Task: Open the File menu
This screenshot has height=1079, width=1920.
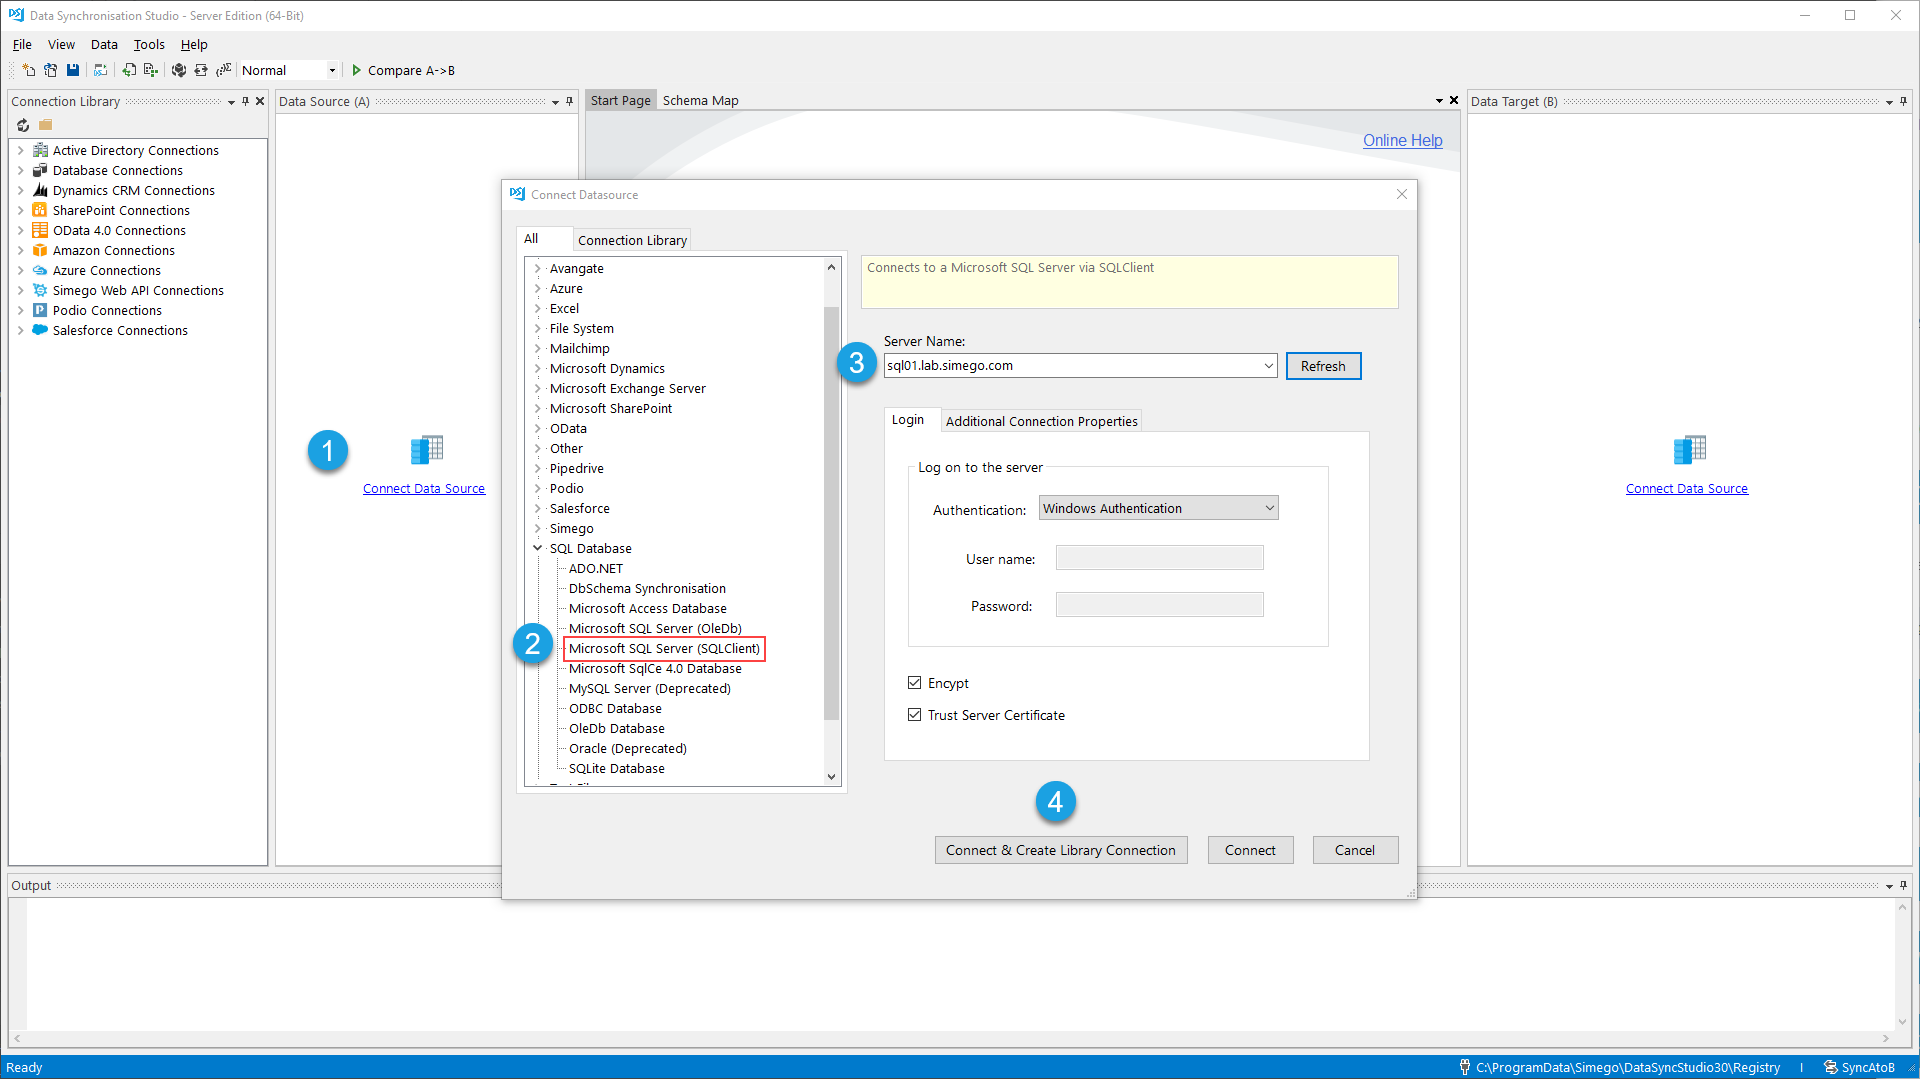Action: tap(22, 44)
